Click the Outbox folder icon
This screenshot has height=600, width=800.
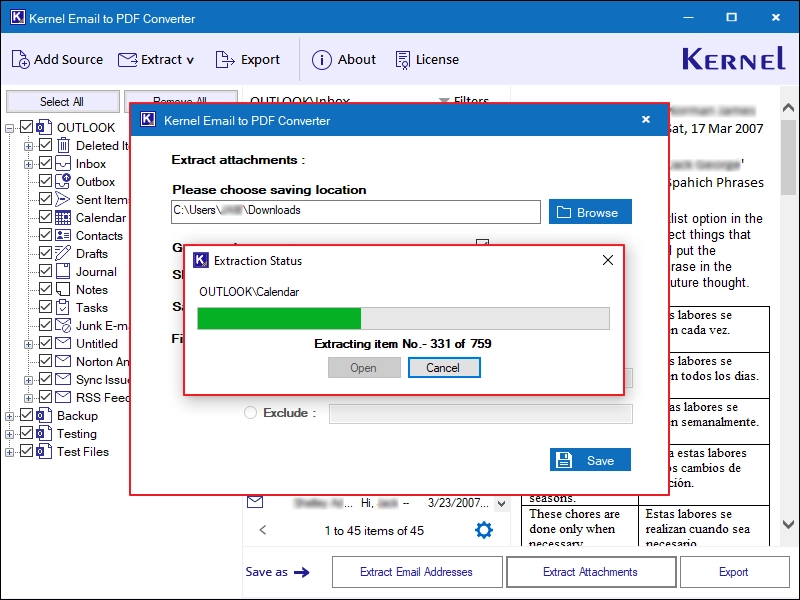[63, 181]
